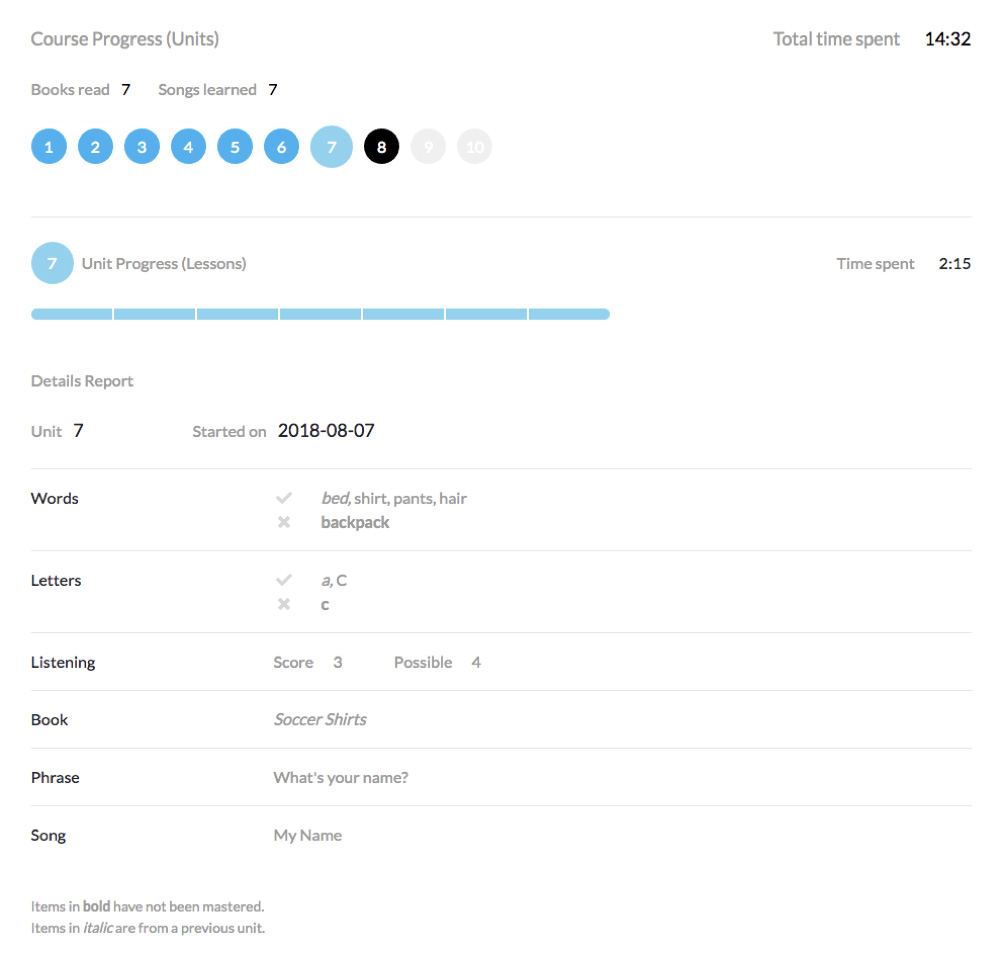Click the greyed-out unit 9 circle
This screenshot has height=955, width=994.
click(x=428, y=147)
